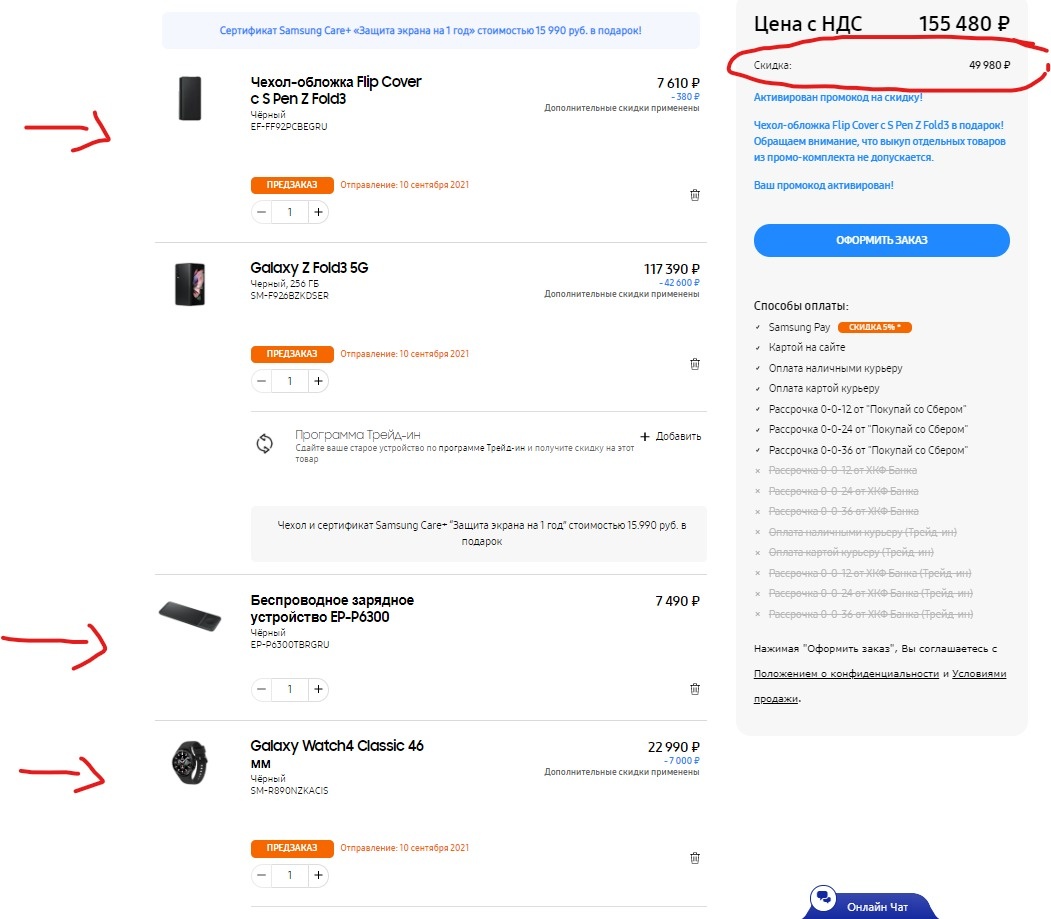
Task: Click ОФОРМИТЬ ЗАКАЗ button
Action: click(x=881, y=240)
